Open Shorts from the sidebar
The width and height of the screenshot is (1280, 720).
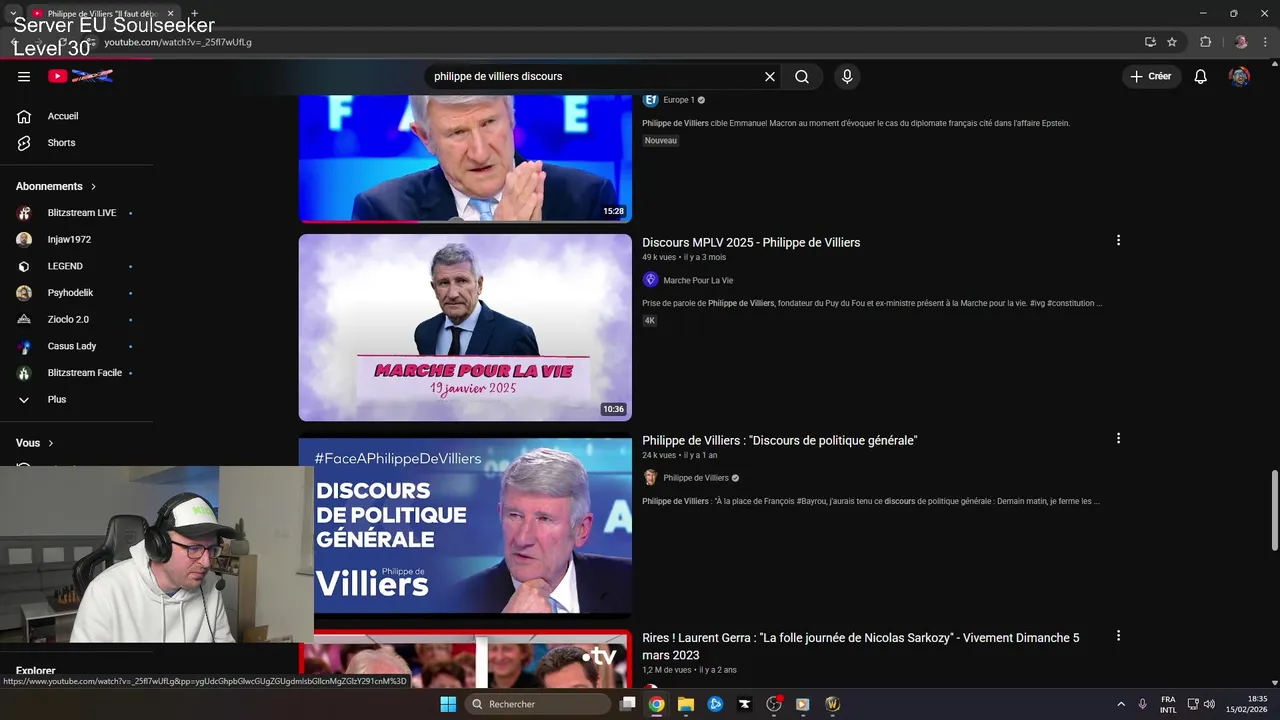pyautogui.click(x=61, y=143)
